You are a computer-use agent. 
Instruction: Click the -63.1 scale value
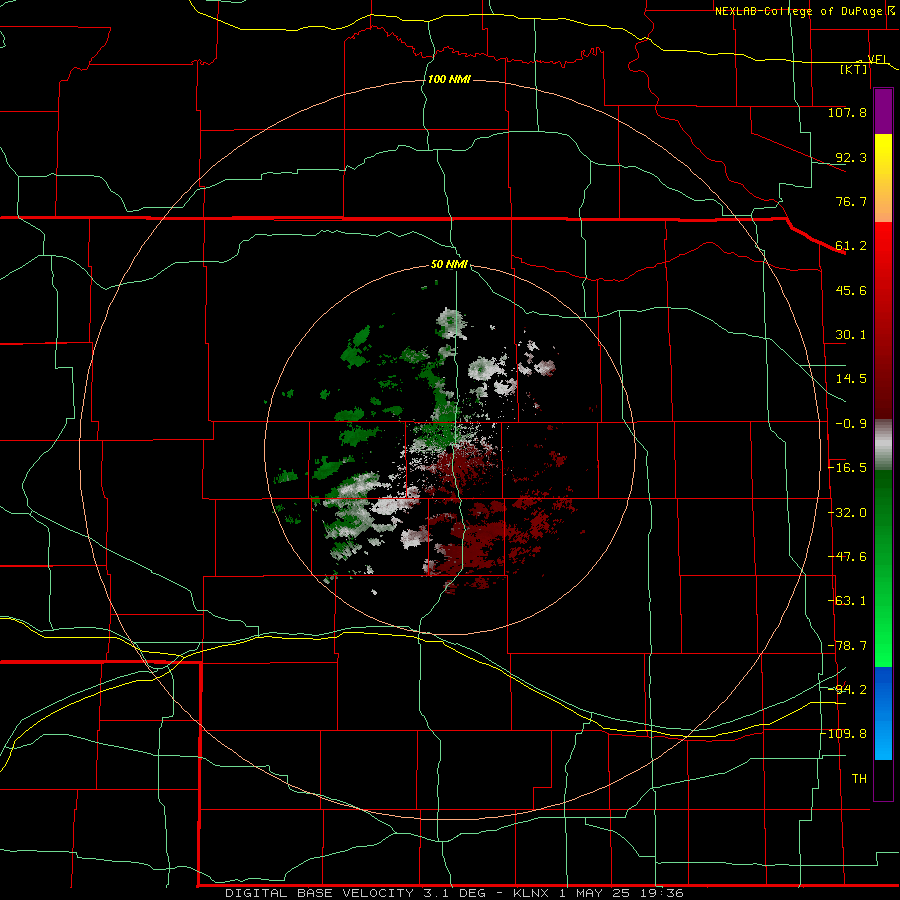(847, 601)
